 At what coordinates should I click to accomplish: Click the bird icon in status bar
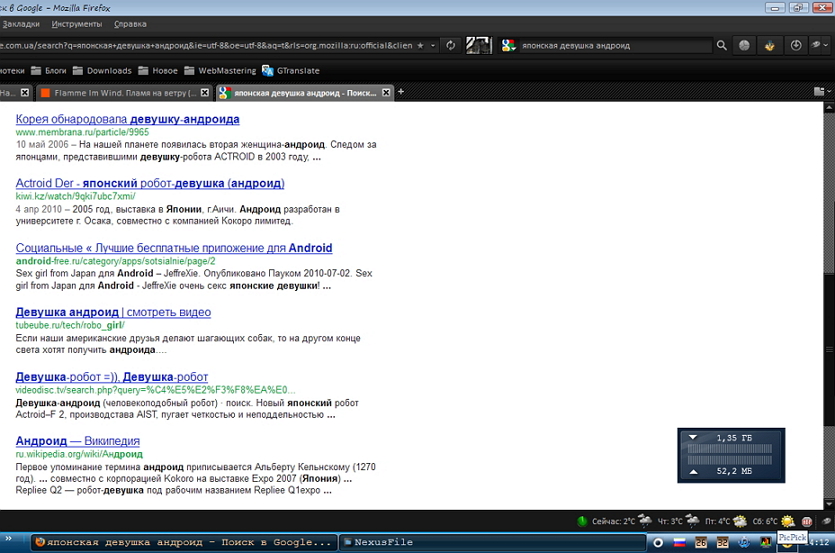(x=826, y=521)
